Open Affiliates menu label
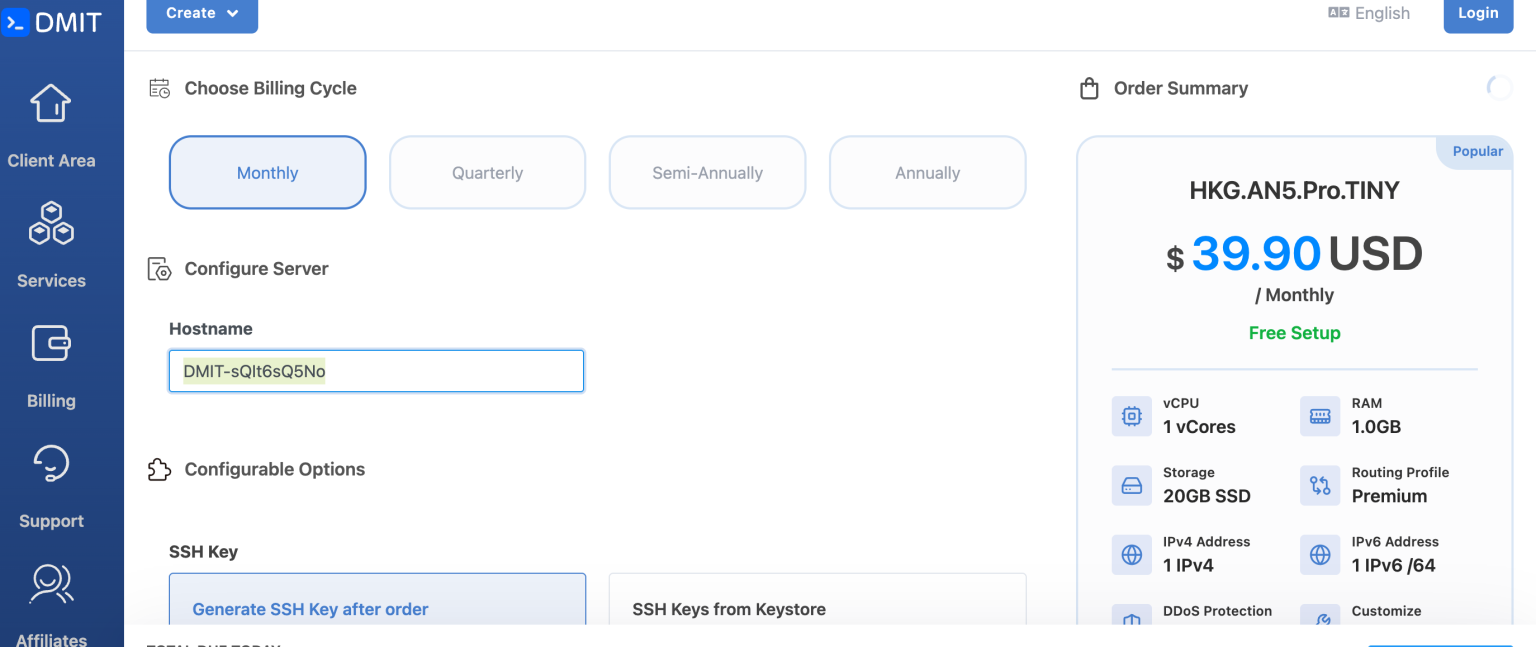Screen dimensions: 1536x647 coord(51,639)
